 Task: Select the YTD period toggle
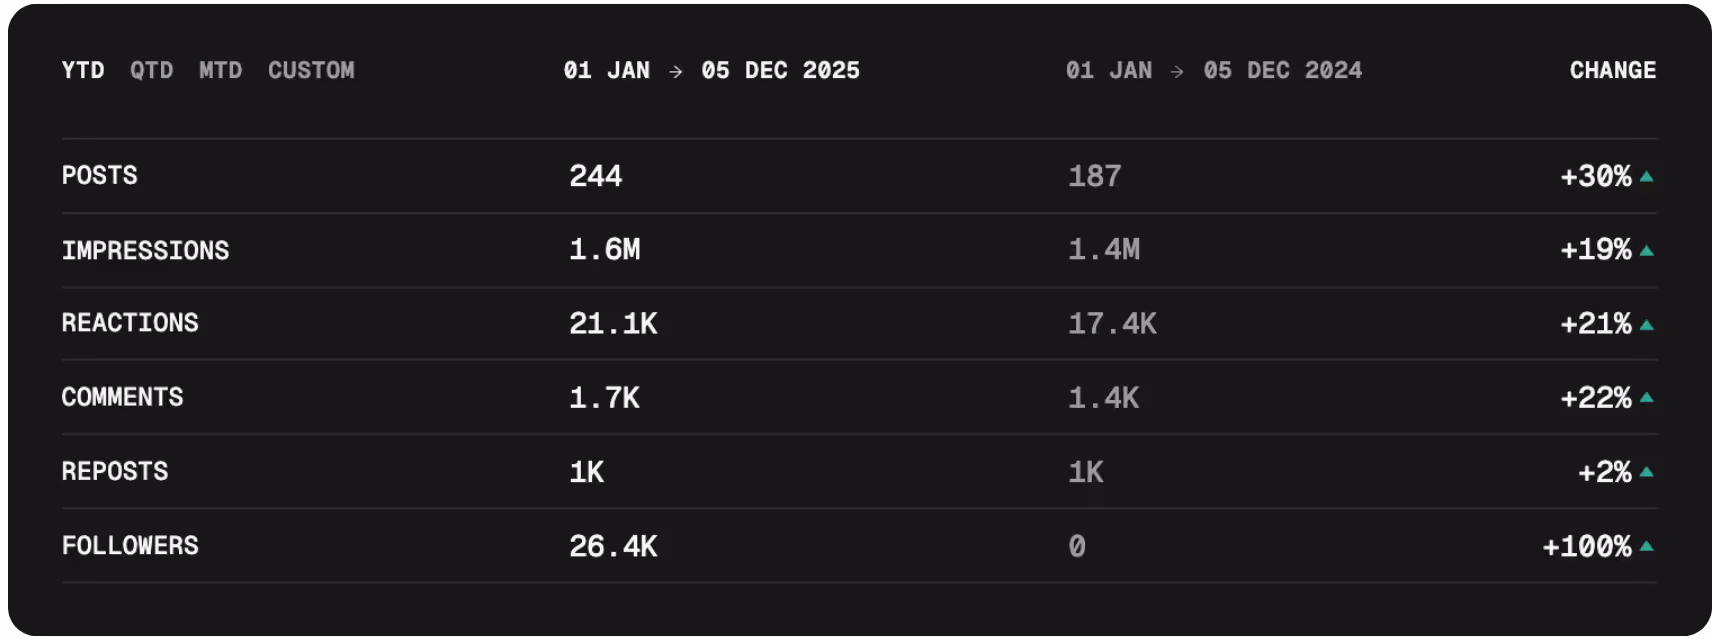point(82,70)
